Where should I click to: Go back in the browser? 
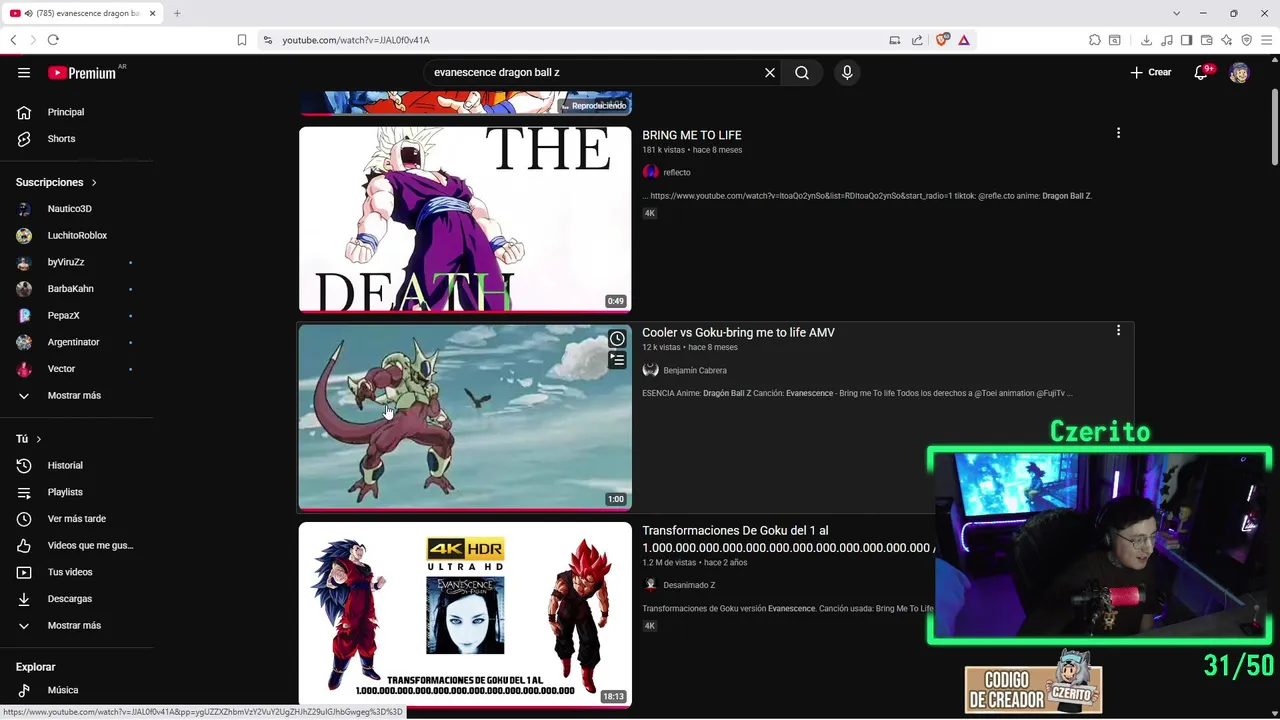point(13,40)
